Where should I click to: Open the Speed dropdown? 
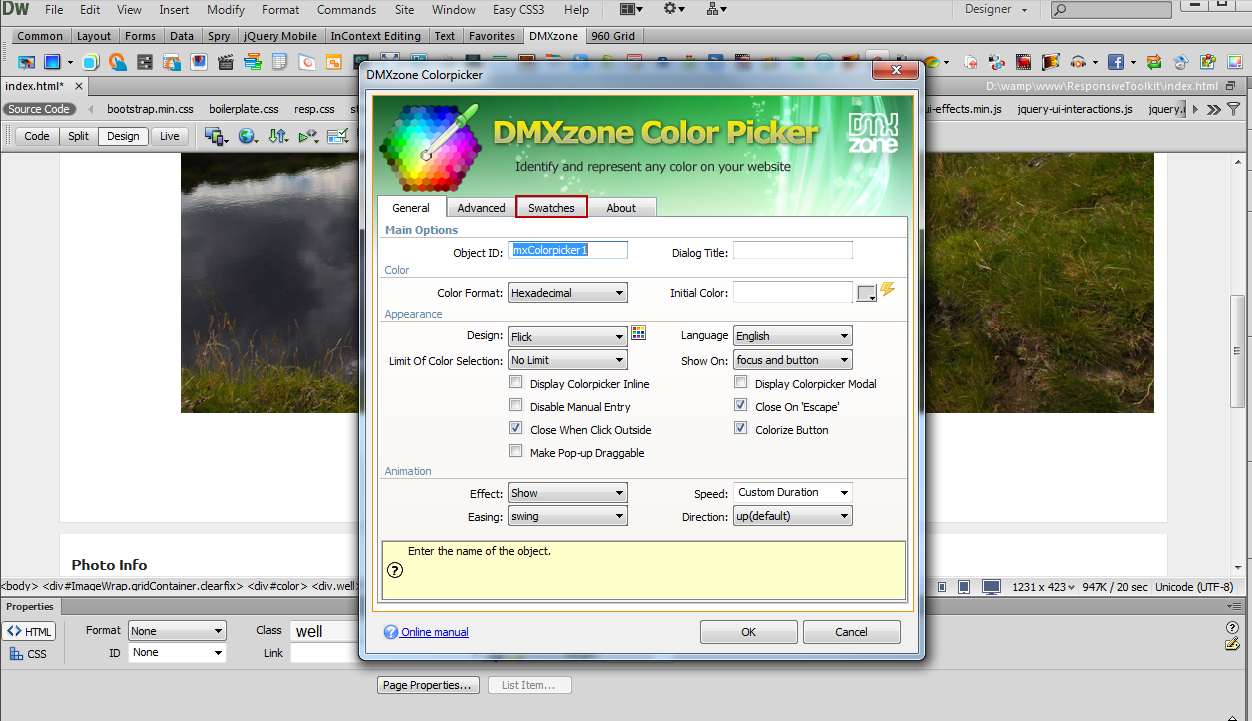(793, 492)
